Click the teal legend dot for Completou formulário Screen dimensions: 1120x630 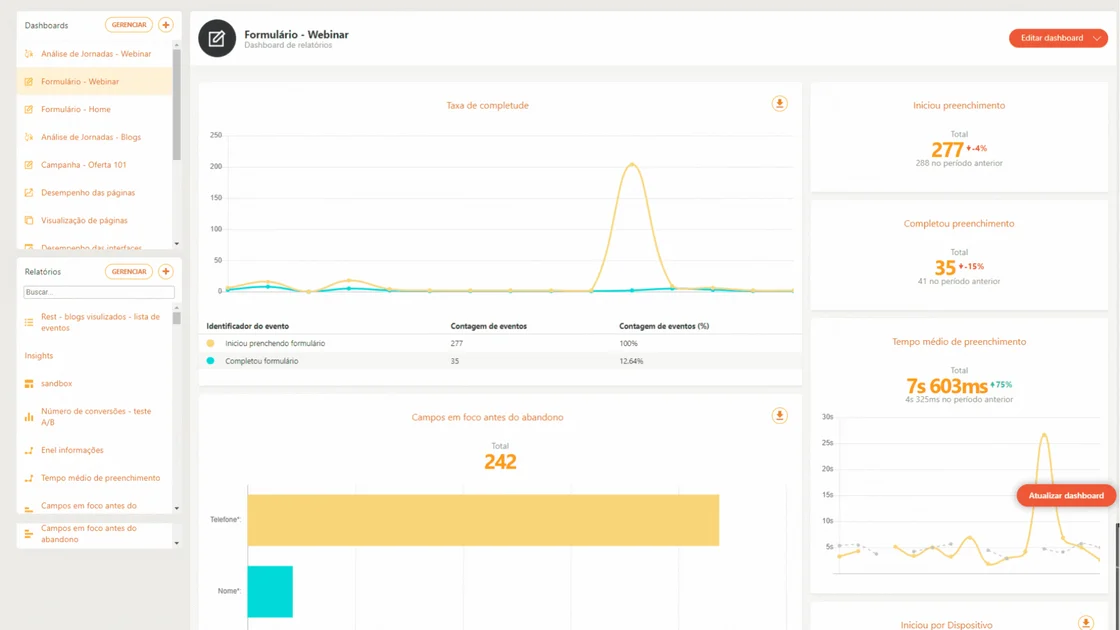coord(210,361)
